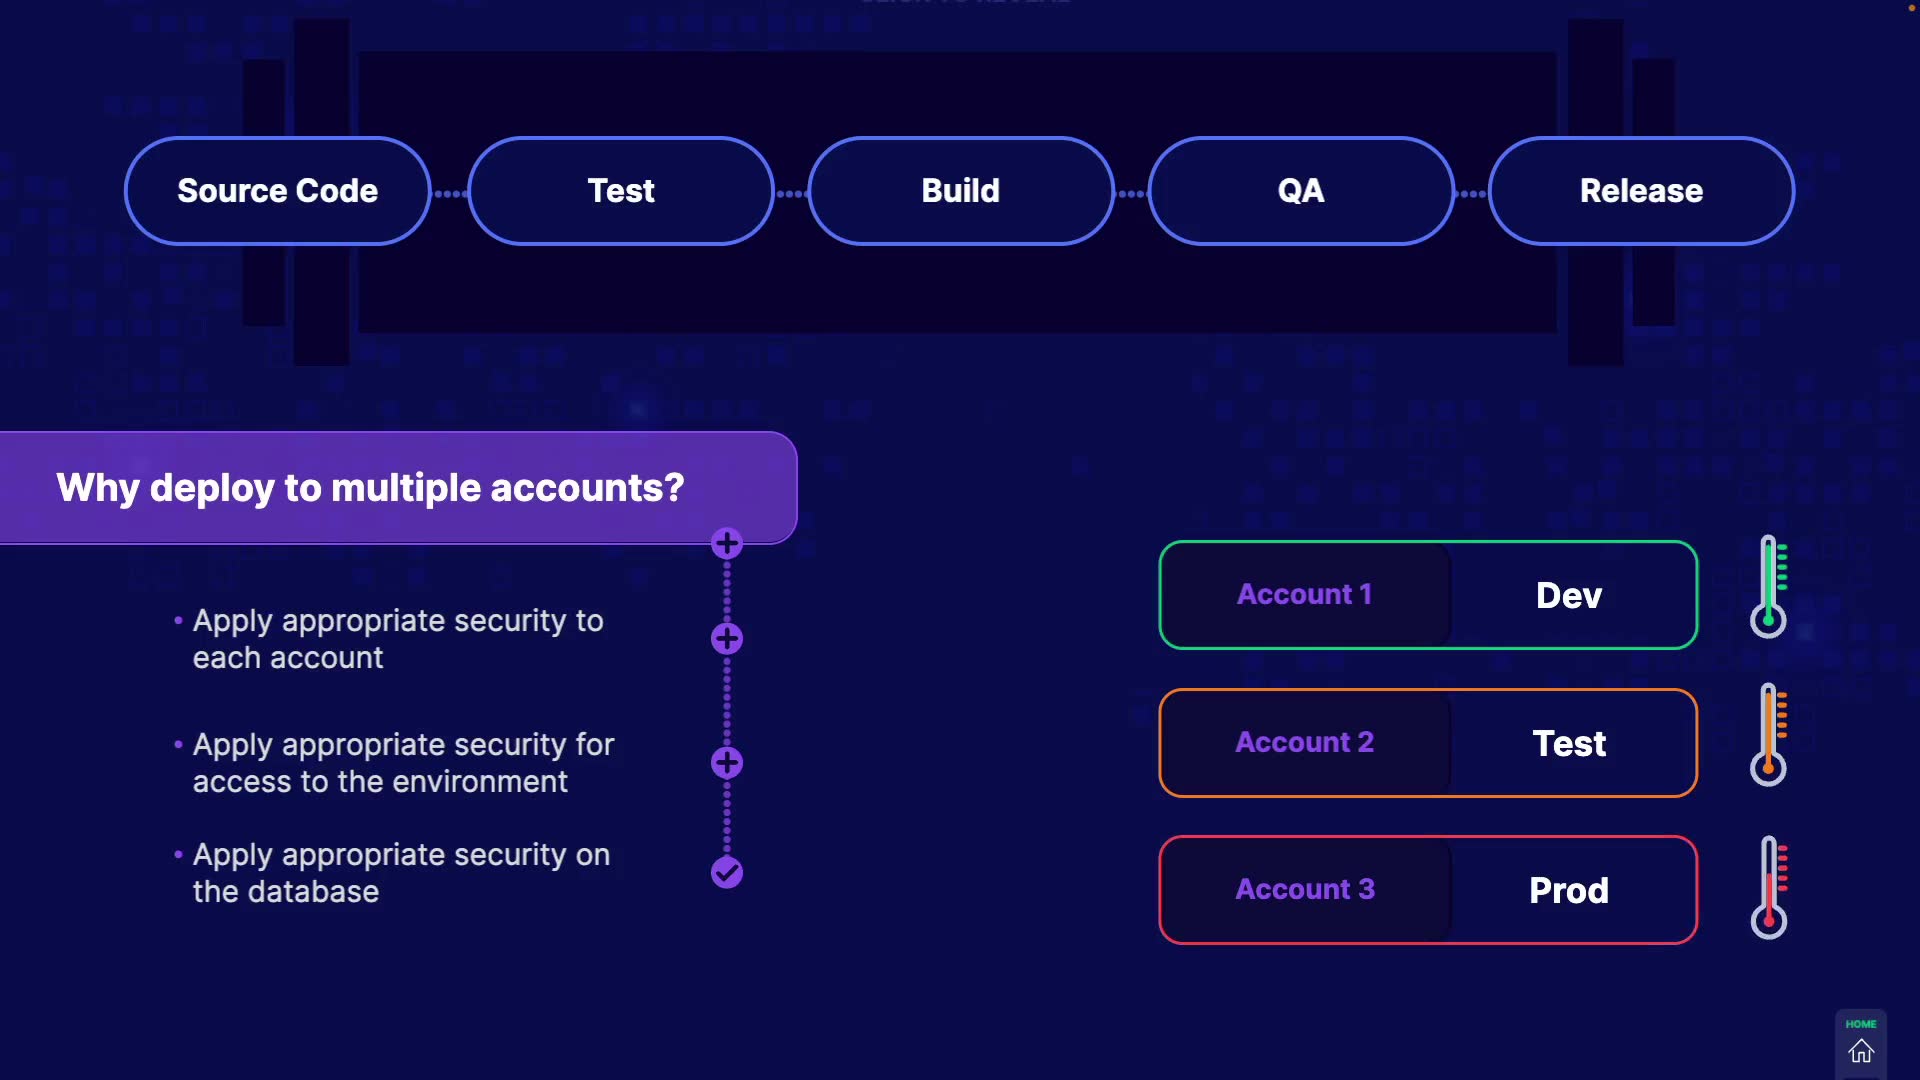
Task: Click 'Why deploy to multiple accounts?' banner
Action: (371, 488)
